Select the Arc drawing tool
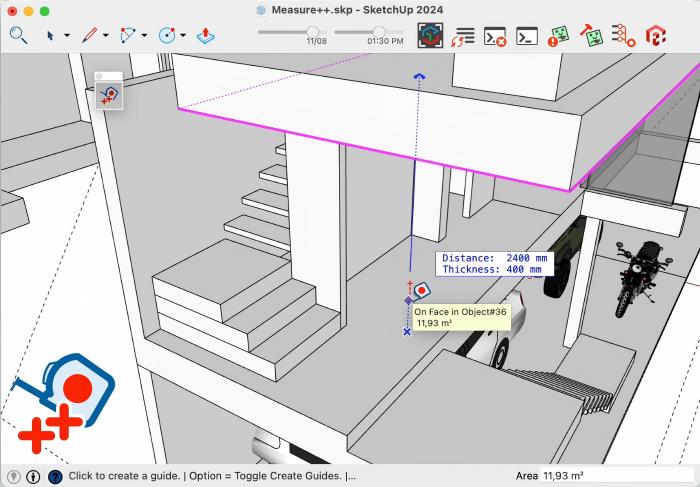This screenshot has width=700, height=487. [x=128, y=35]
